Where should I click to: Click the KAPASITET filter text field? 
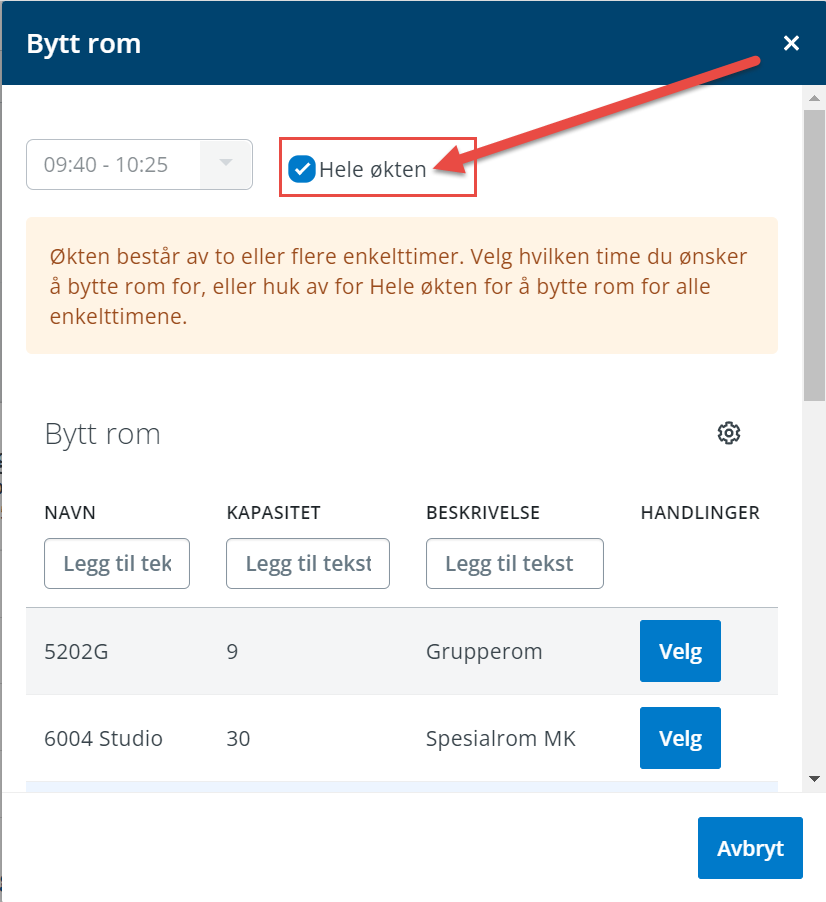point(308,564)
